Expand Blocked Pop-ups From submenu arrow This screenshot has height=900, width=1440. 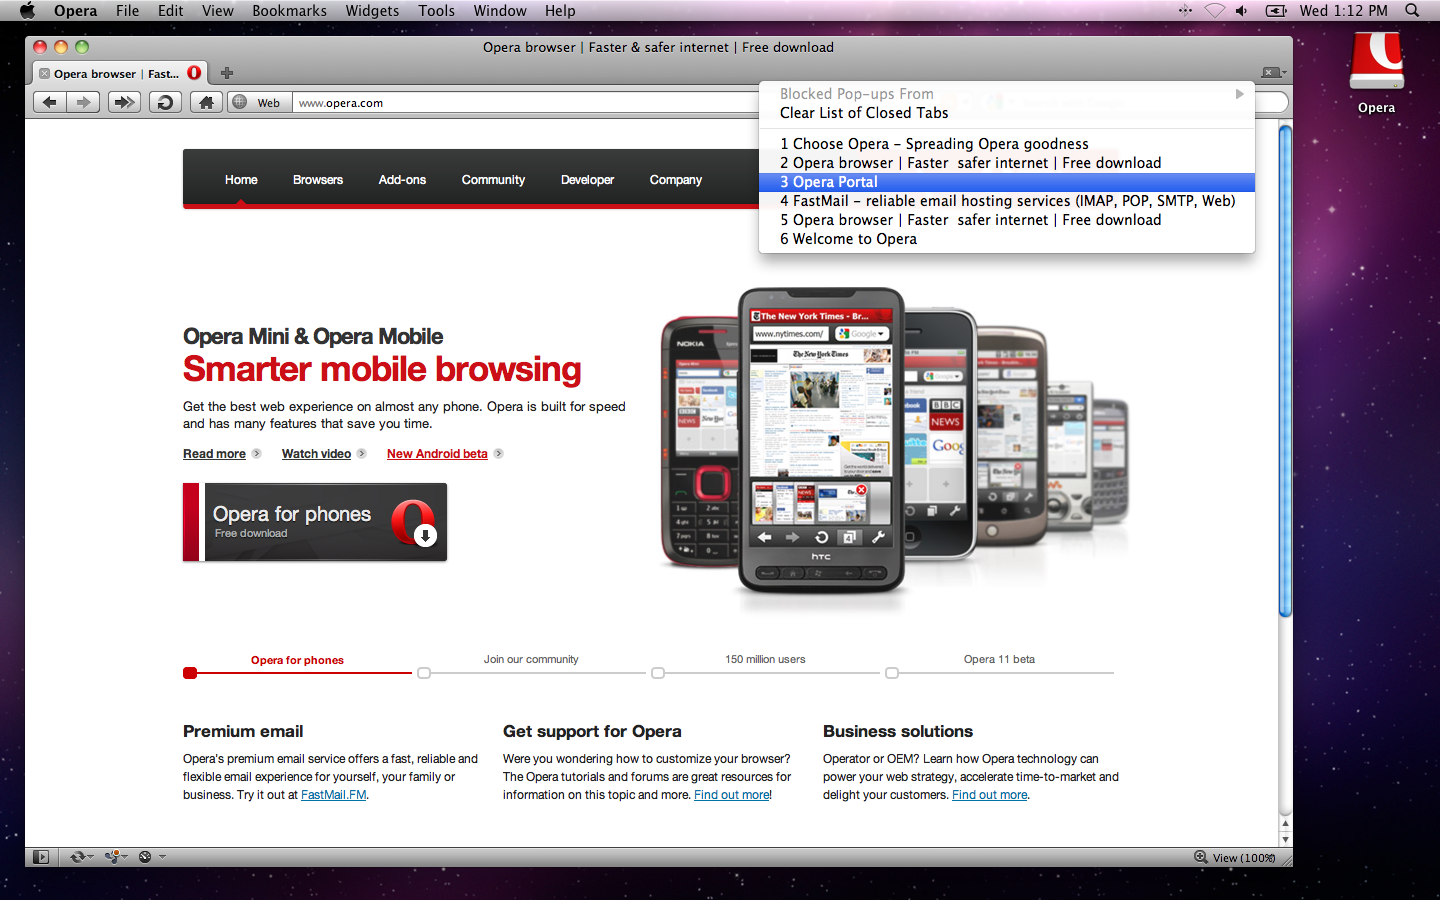(x=1239, y=94)
